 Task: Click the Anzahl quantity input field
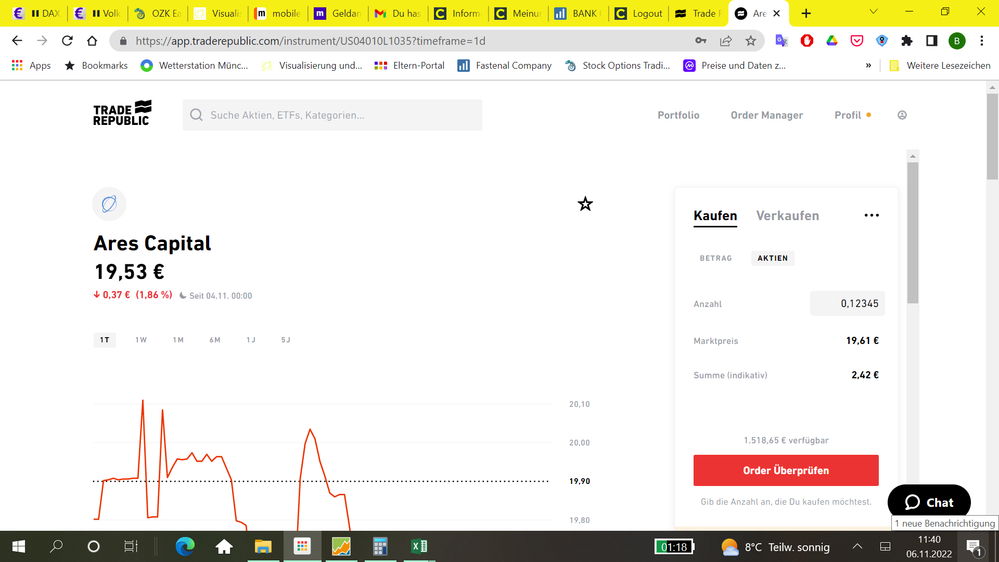pos(847,304)
